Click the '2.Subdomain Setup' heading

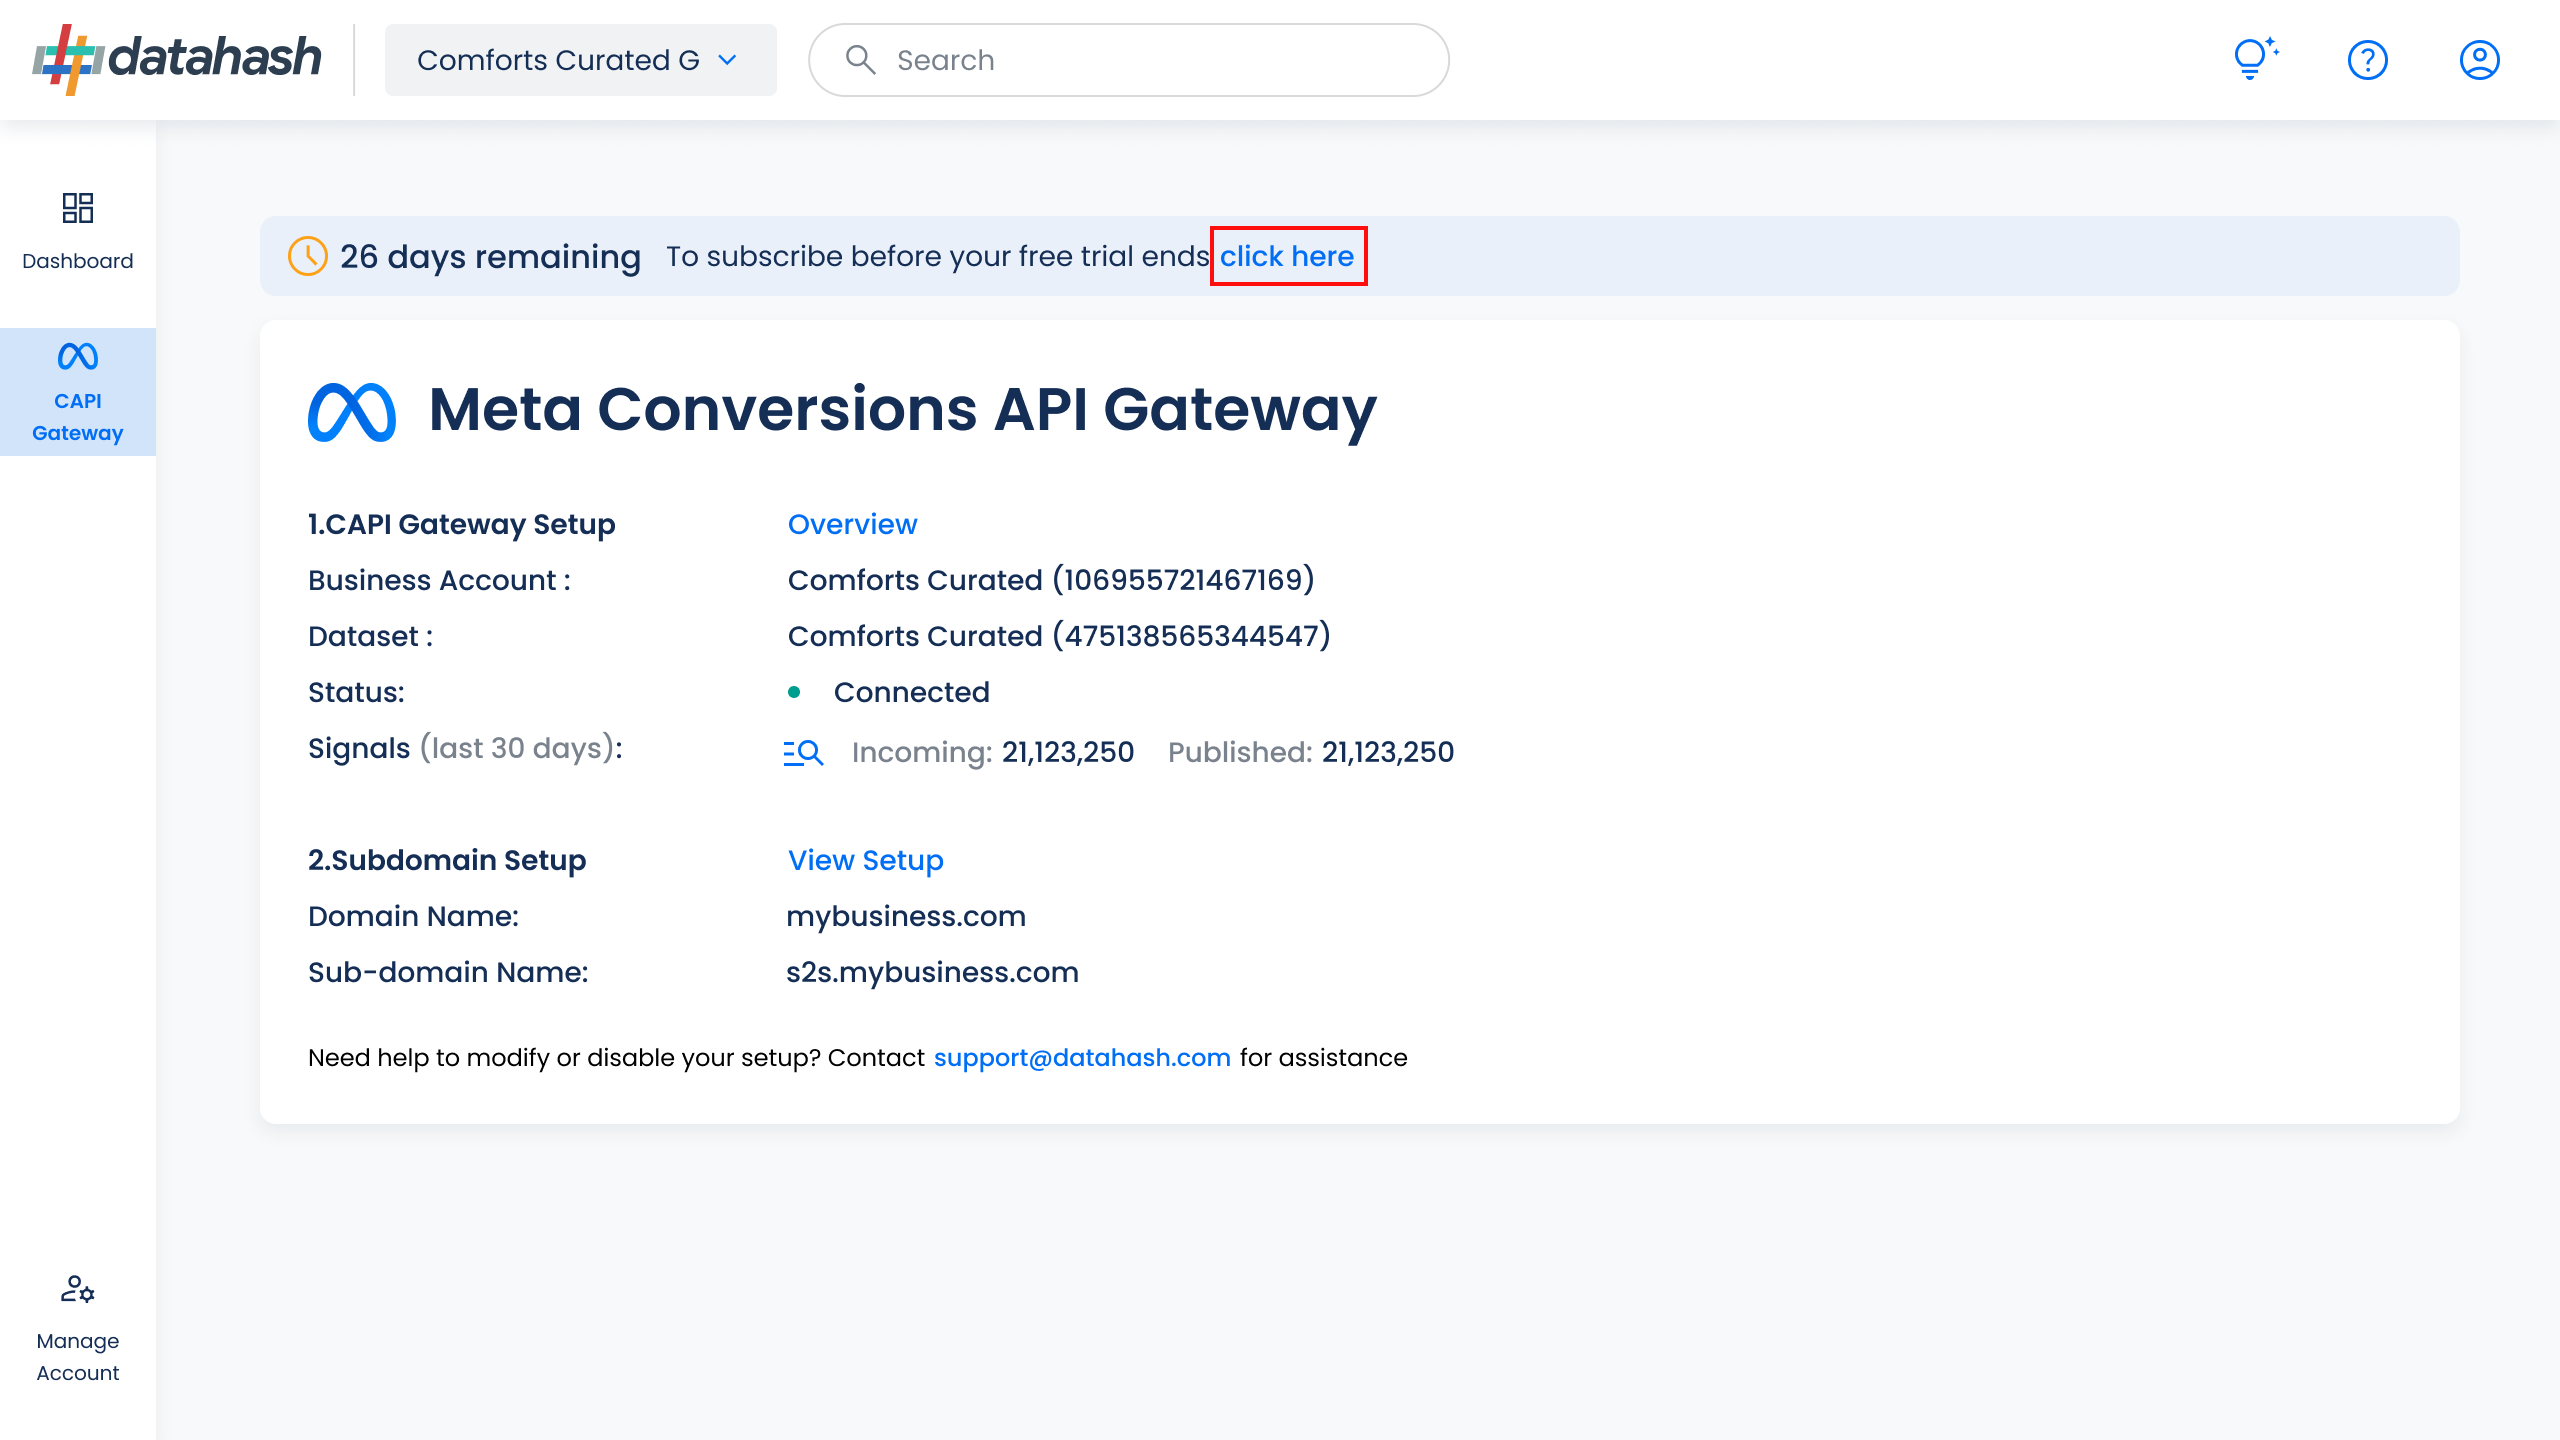[x=446, y=860]
